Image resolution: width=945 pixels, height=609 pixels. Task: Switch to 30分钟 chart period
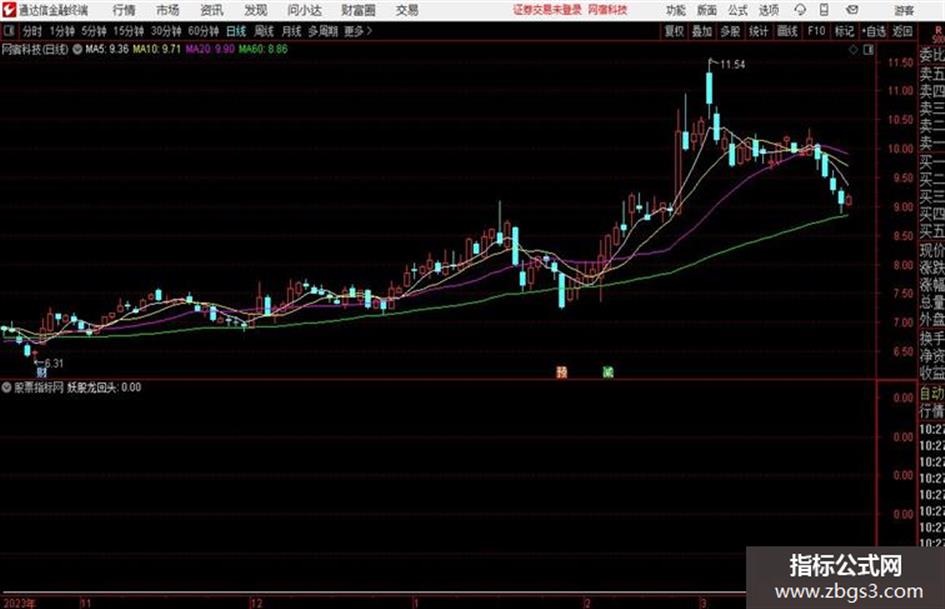166,31
